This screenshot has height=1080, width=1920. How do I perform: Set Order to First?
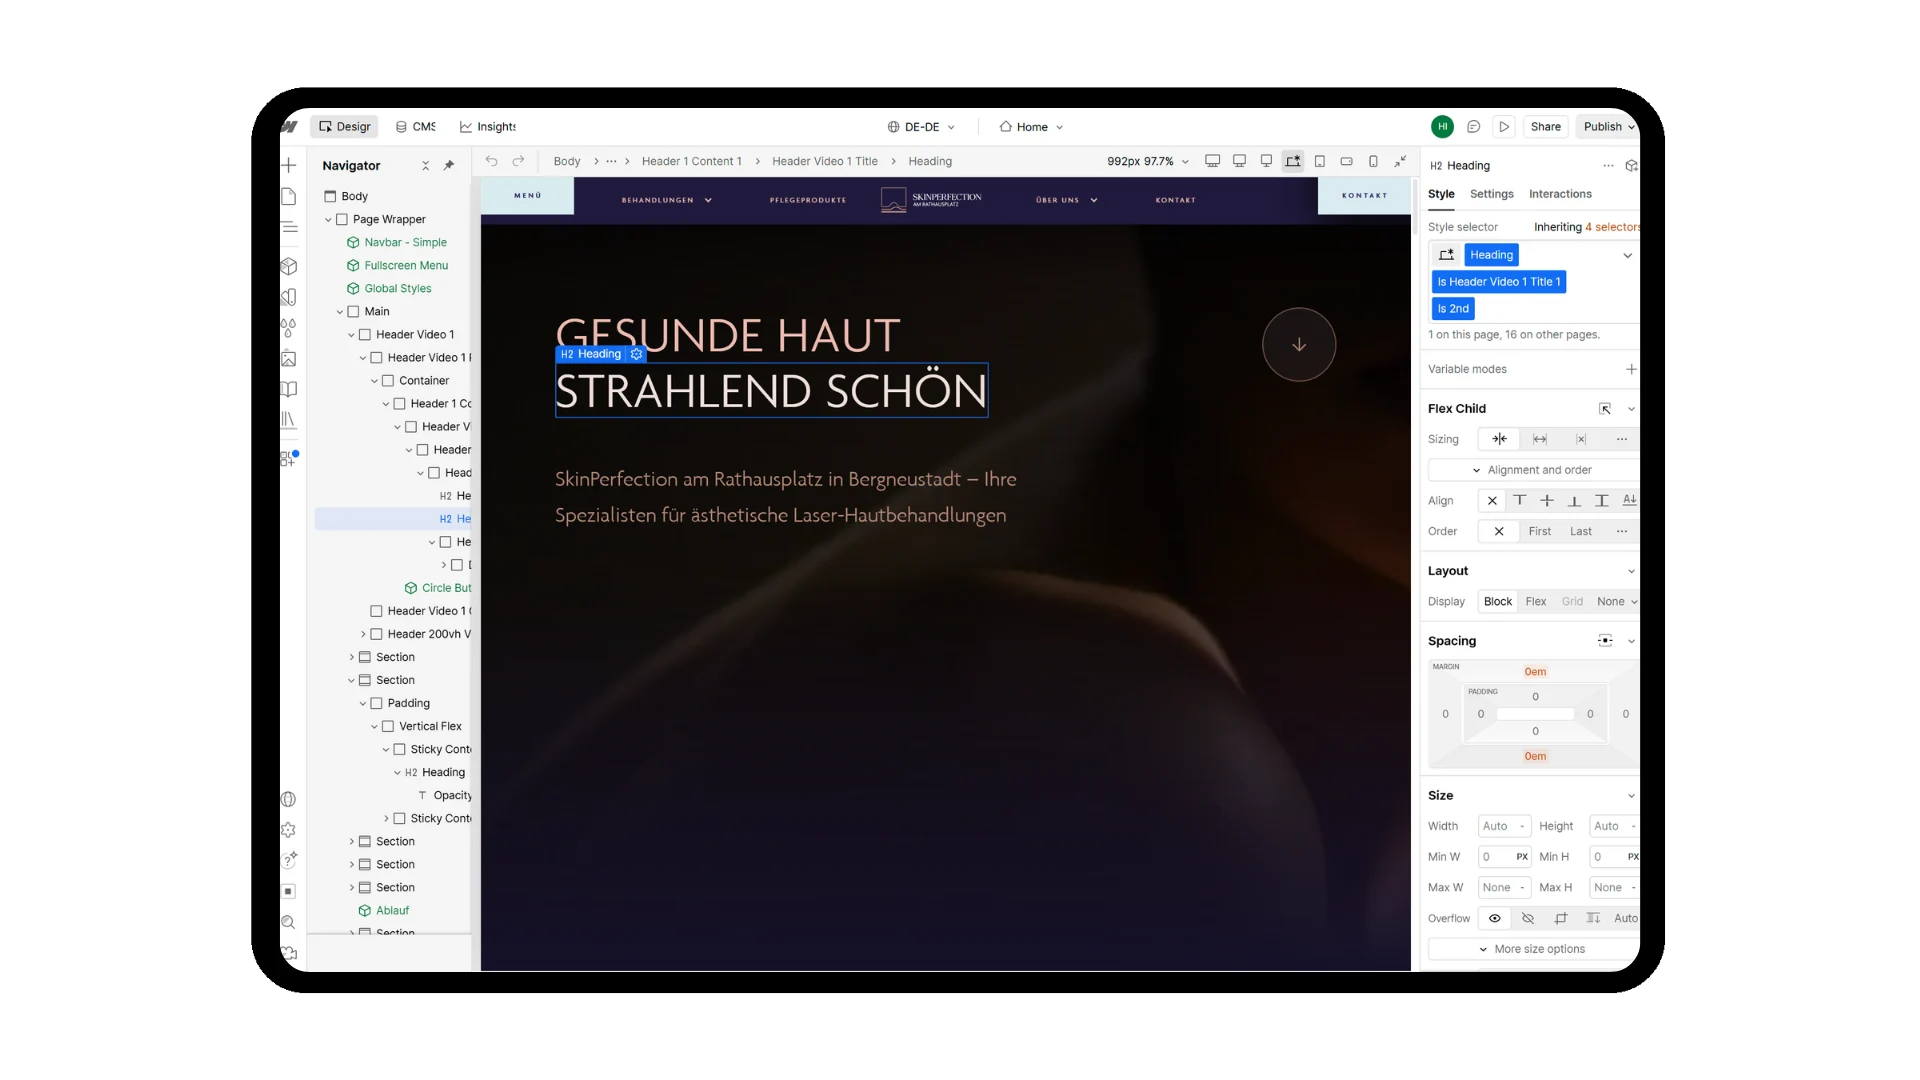(1540, 532)
